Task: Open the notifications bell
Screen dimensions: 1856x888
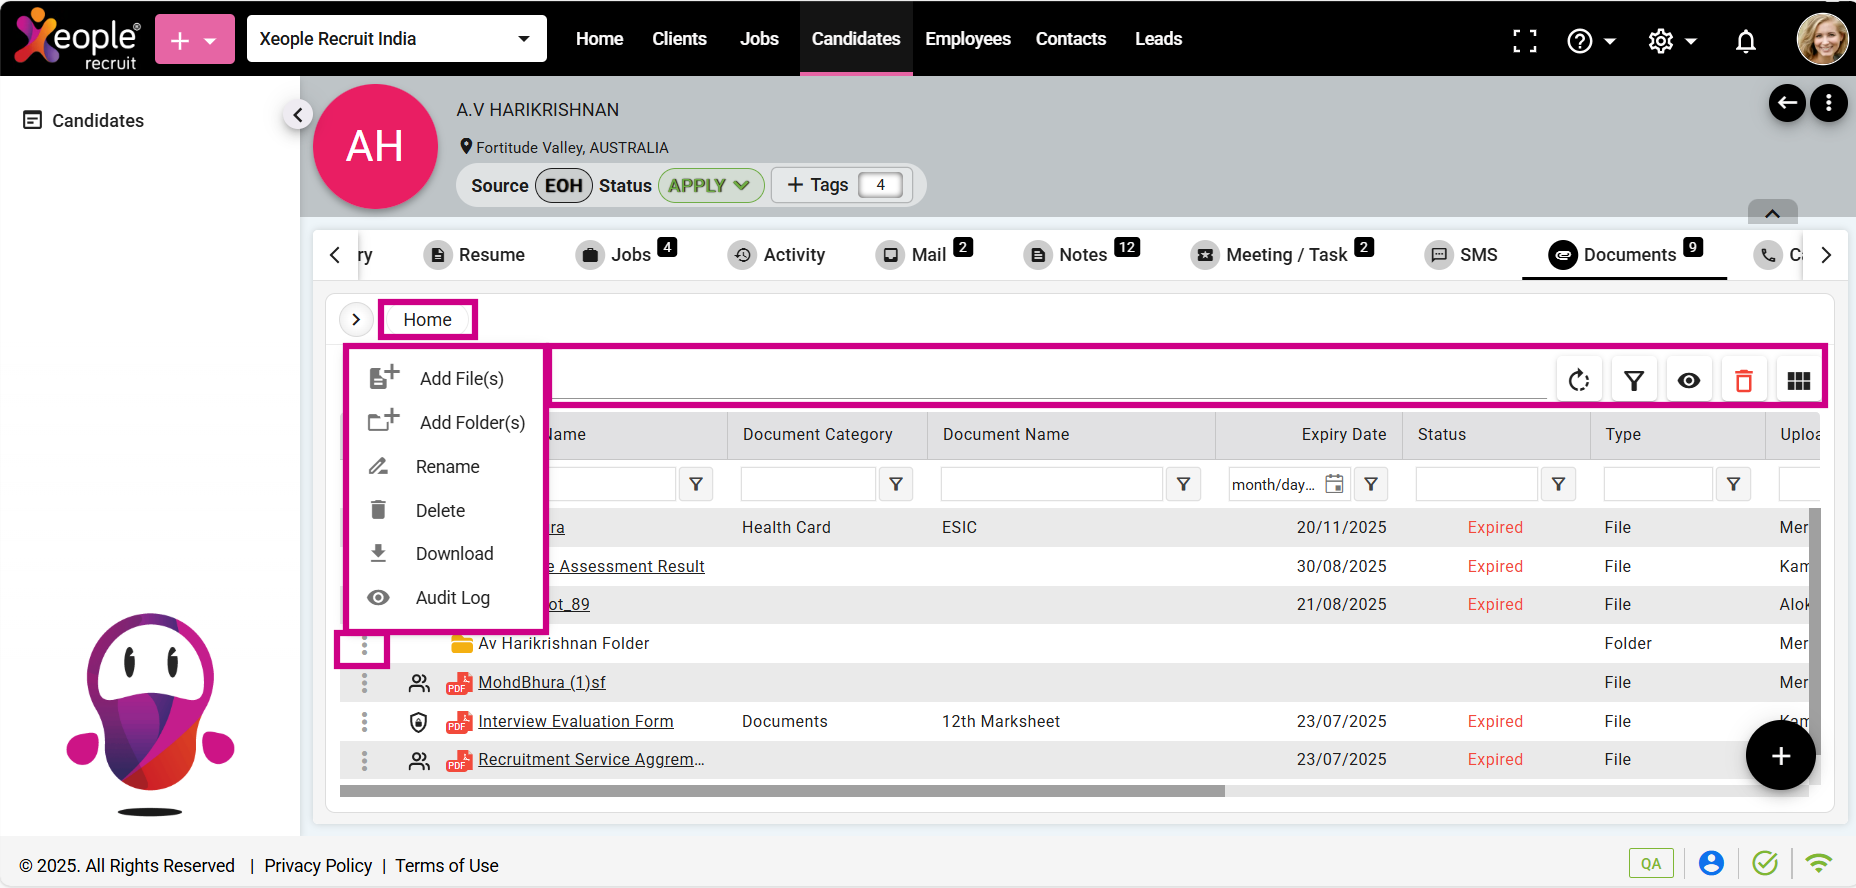Action: tap(1746, 41)
